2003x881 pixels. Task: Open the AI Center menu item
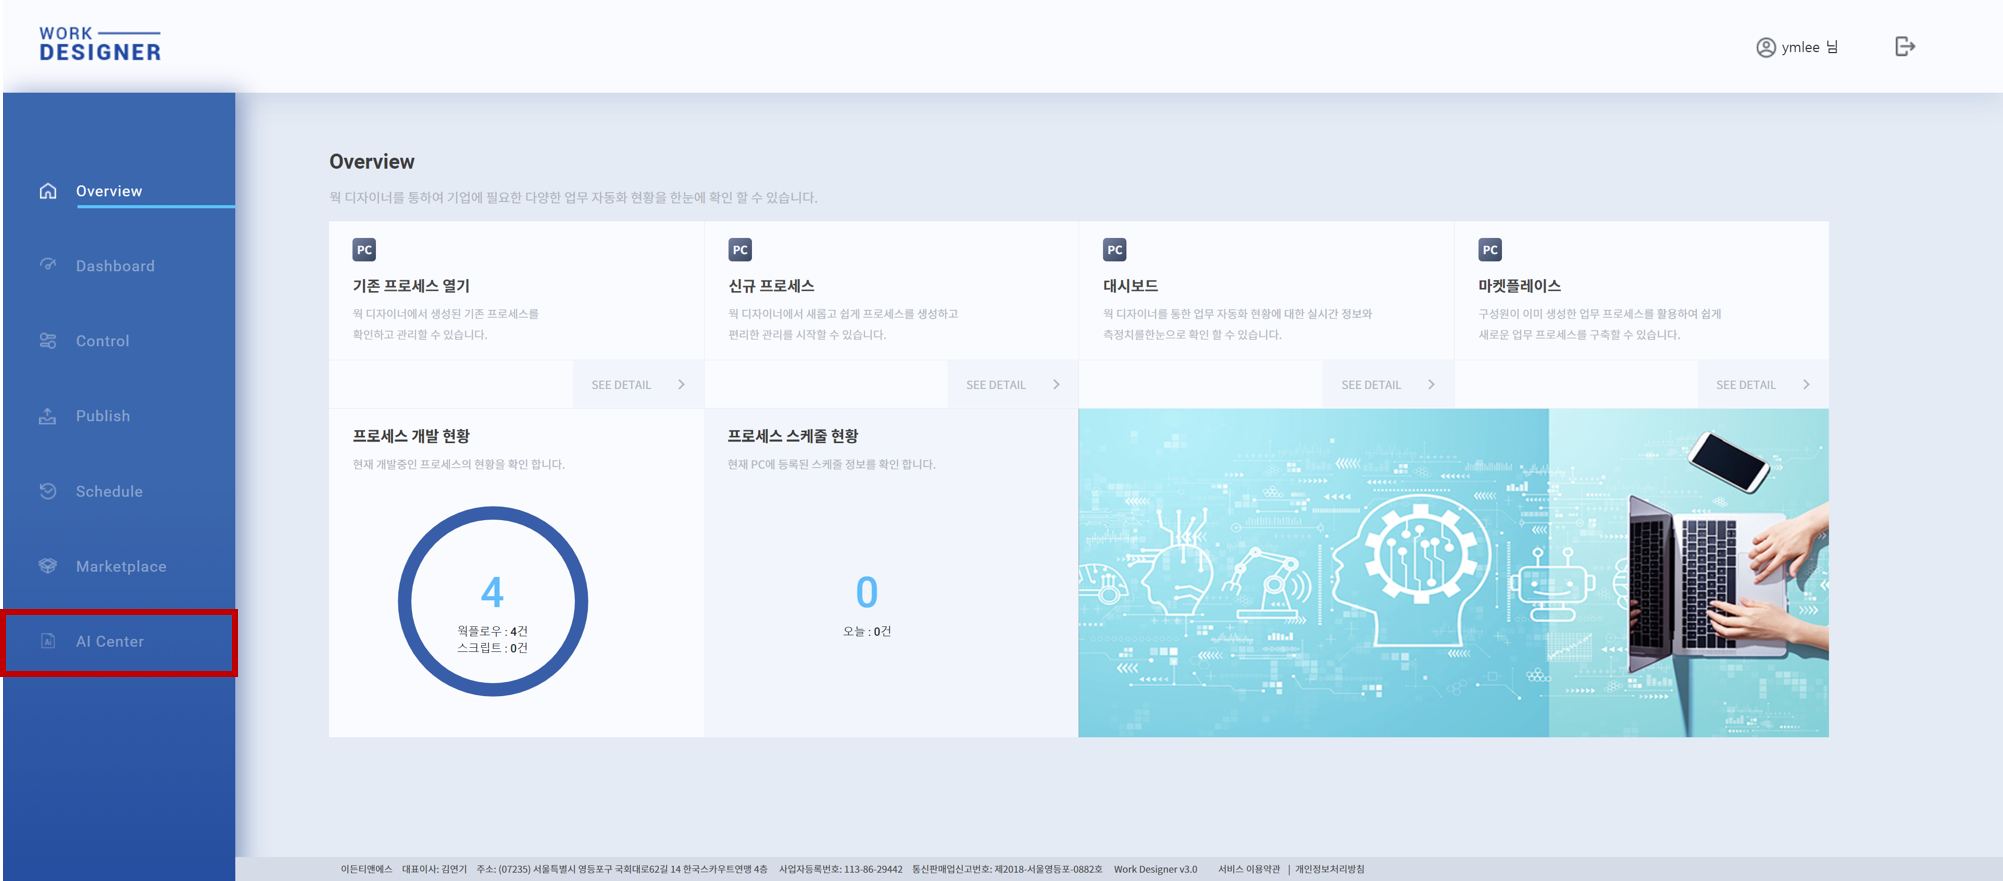tap(110, 641)
